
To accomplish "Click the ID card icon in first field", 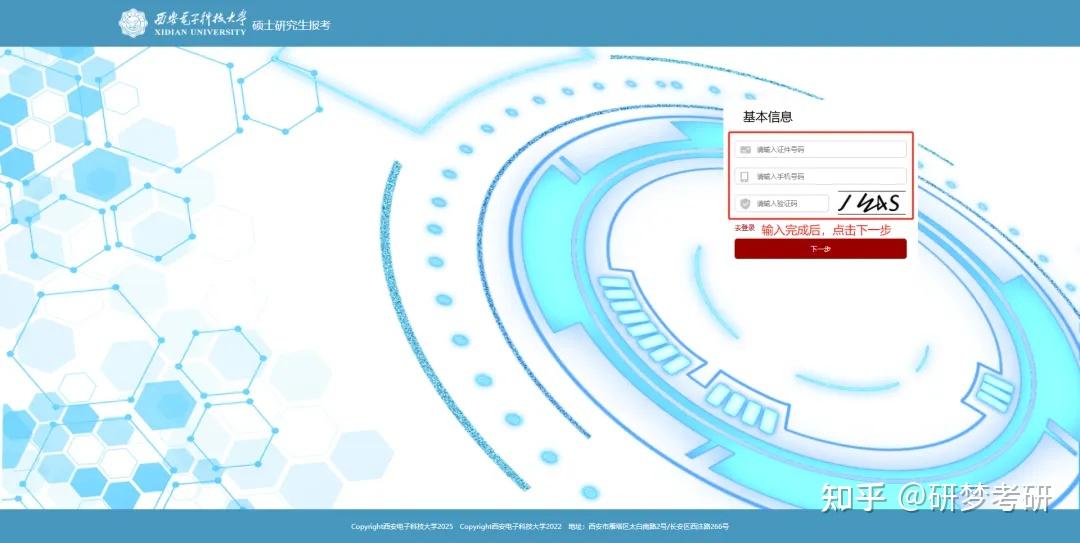I will 745,150.
